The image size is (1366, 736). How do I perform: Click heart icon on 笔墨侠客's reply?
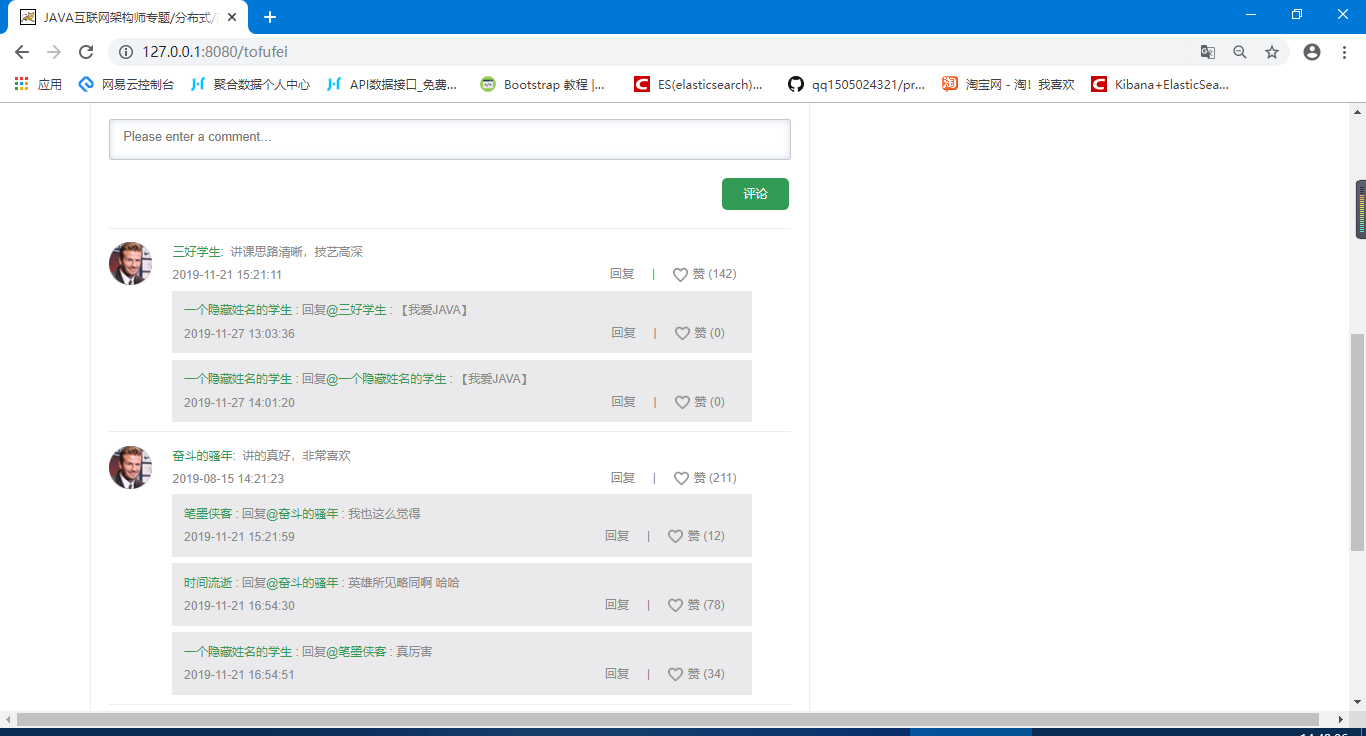(675, 536)
